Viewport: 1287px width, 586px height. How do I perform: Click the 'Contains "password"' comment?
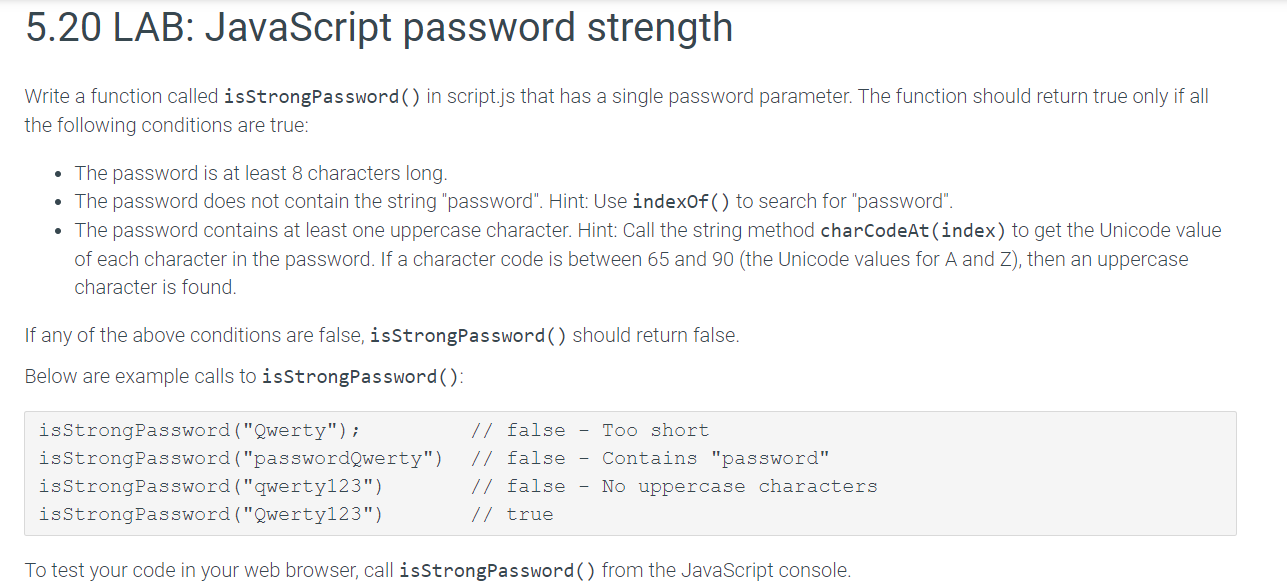716,458
